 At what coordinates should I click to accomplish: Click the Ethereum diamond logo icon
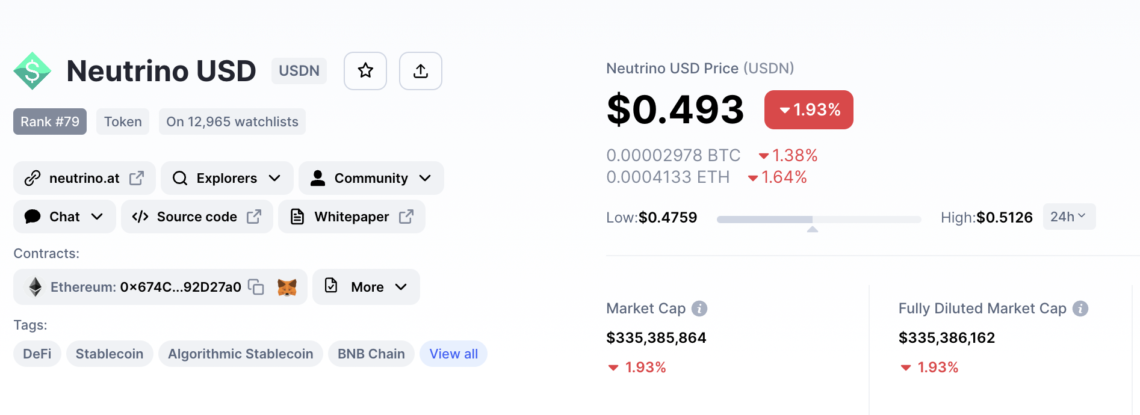35,287
